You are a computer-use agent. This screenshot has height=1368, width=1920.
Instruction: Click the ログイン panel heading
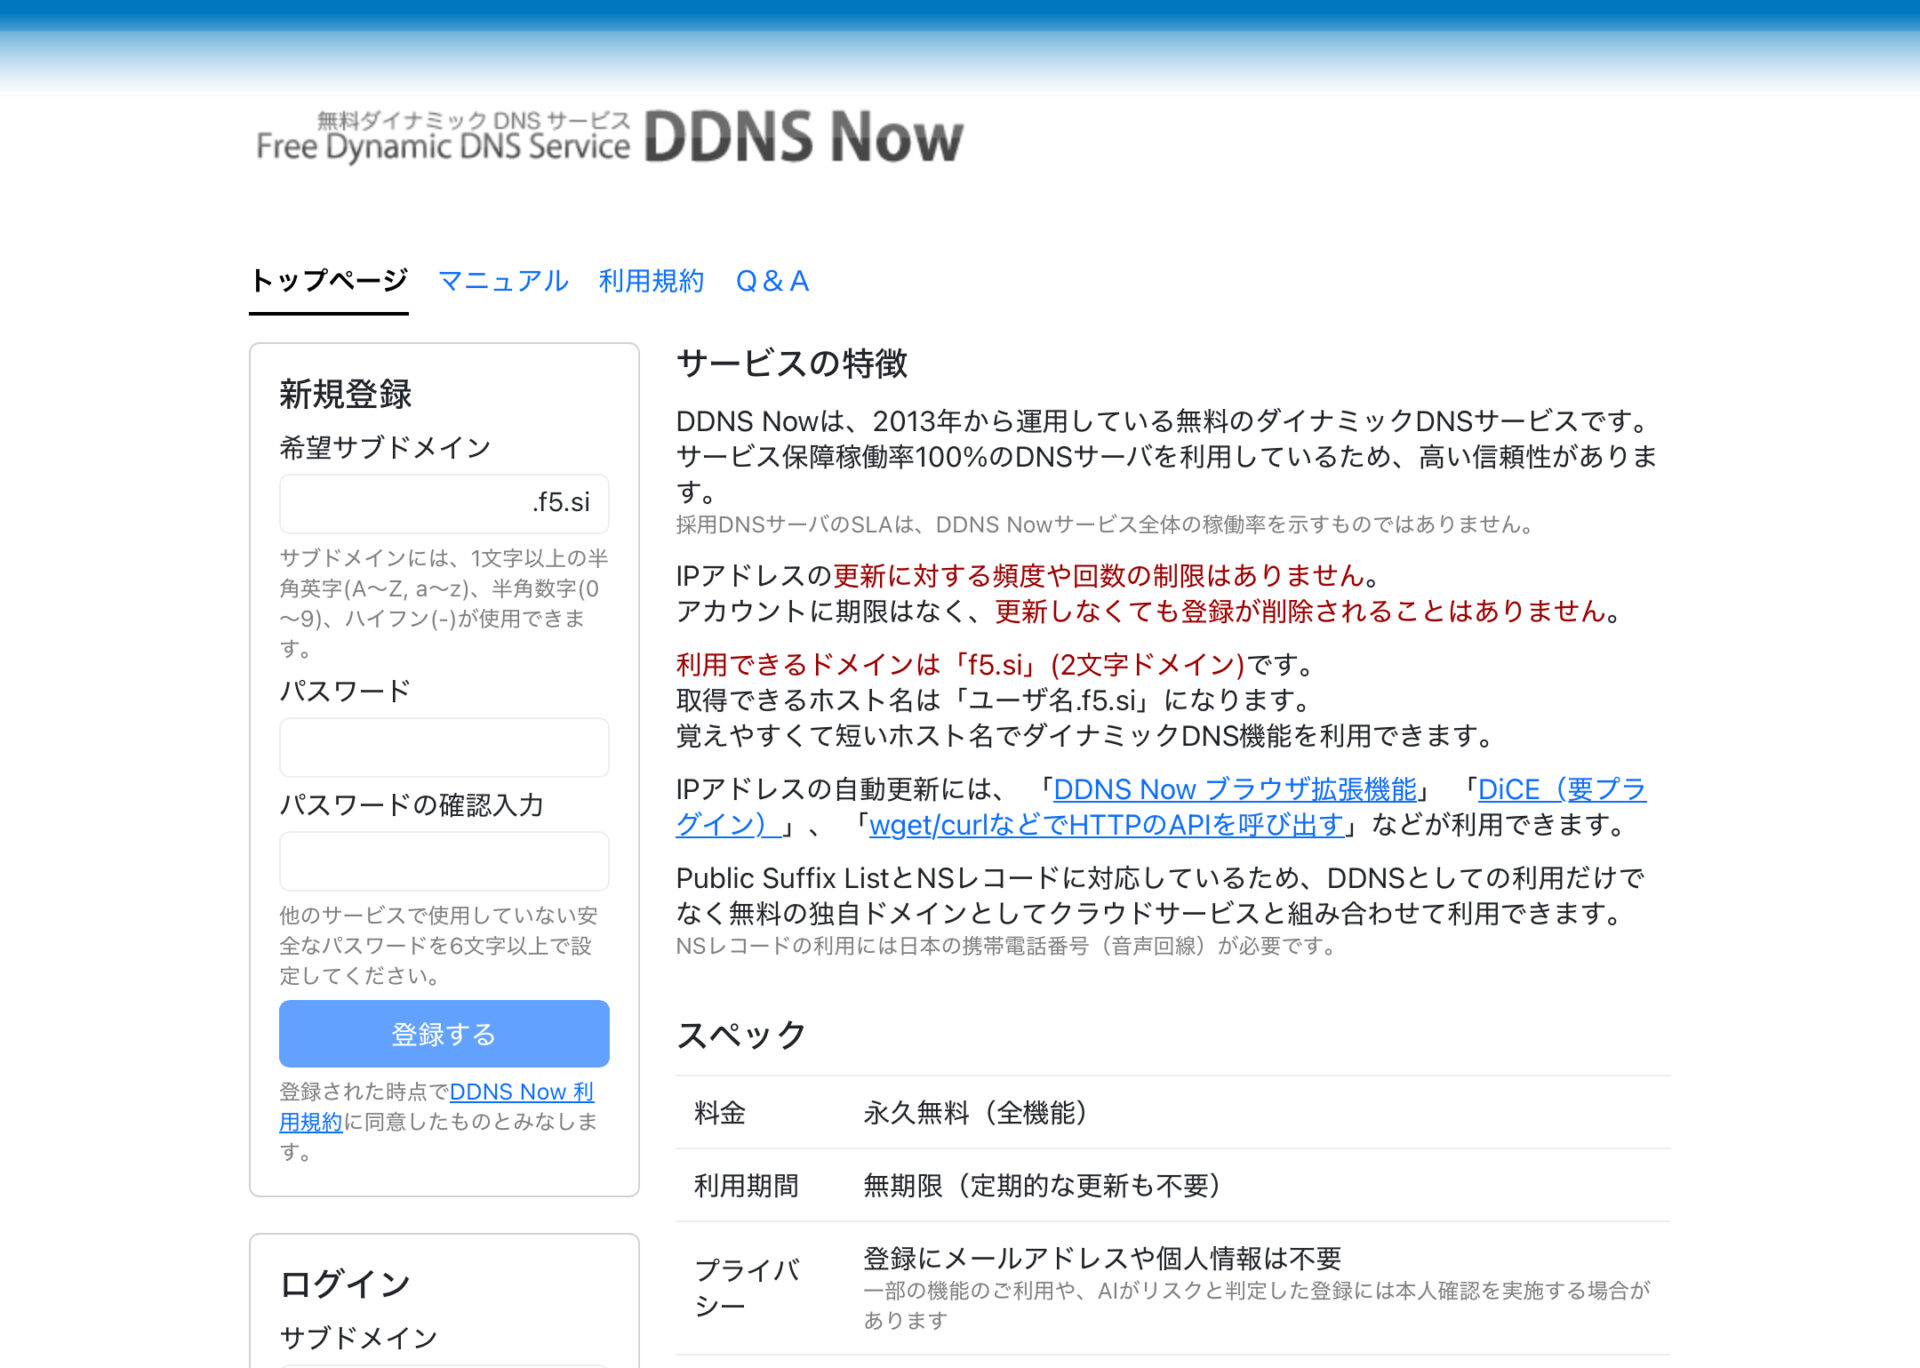345,1284
